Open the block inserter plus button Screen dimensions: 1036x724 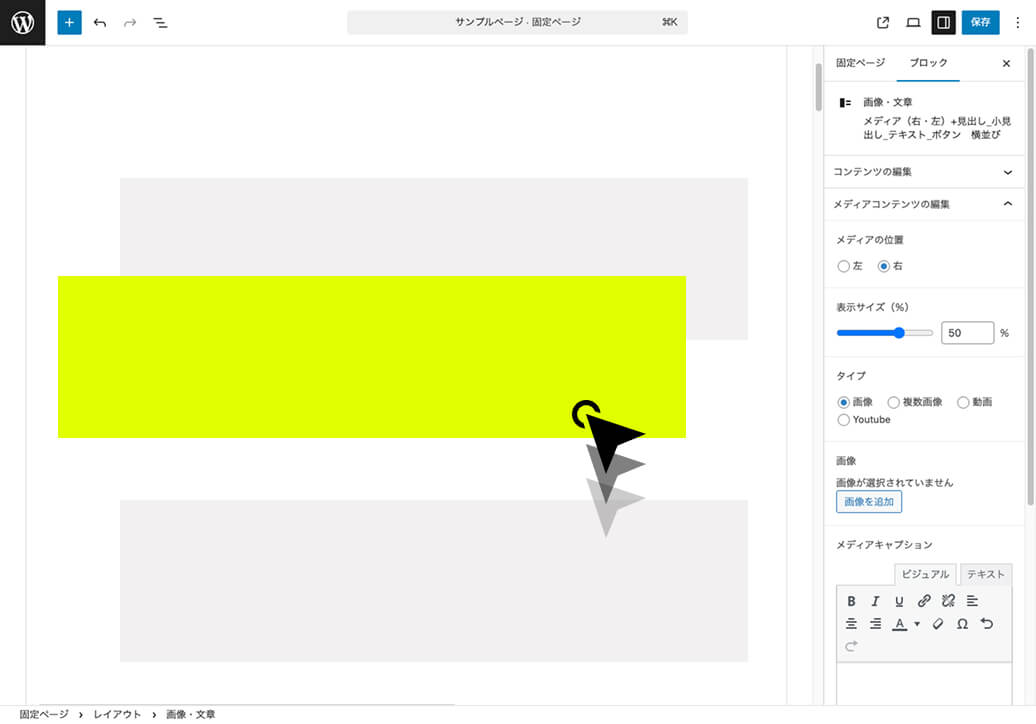point(69,22)
